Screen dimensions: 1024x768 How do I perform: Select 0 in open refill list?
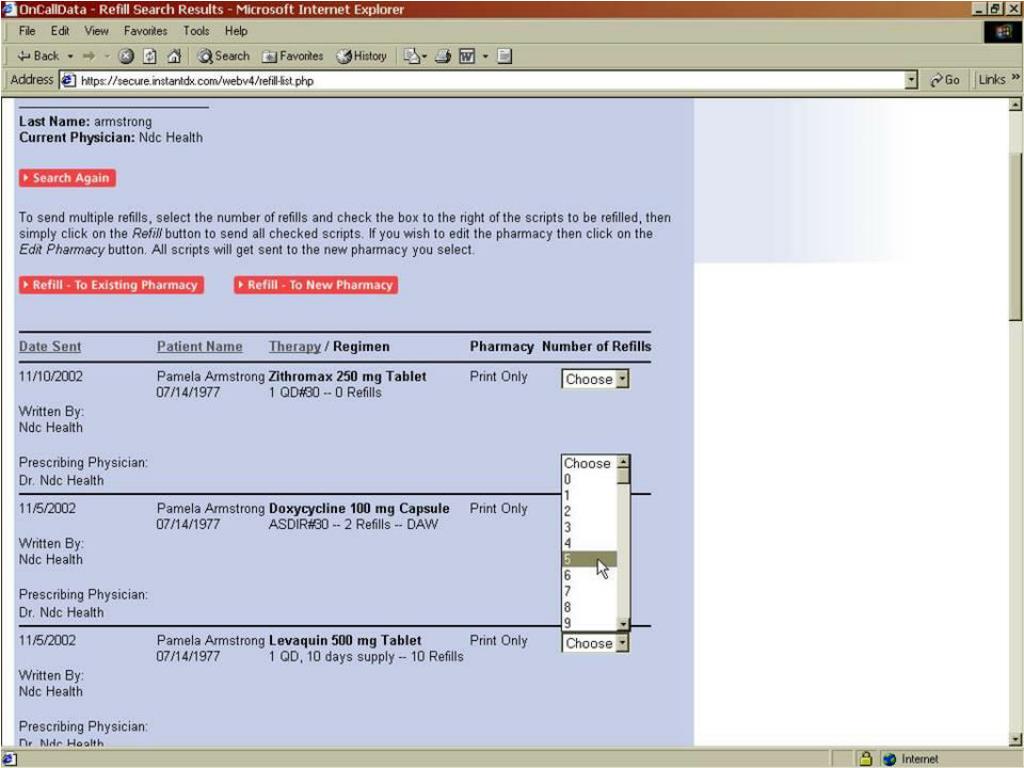pos(589,479)
